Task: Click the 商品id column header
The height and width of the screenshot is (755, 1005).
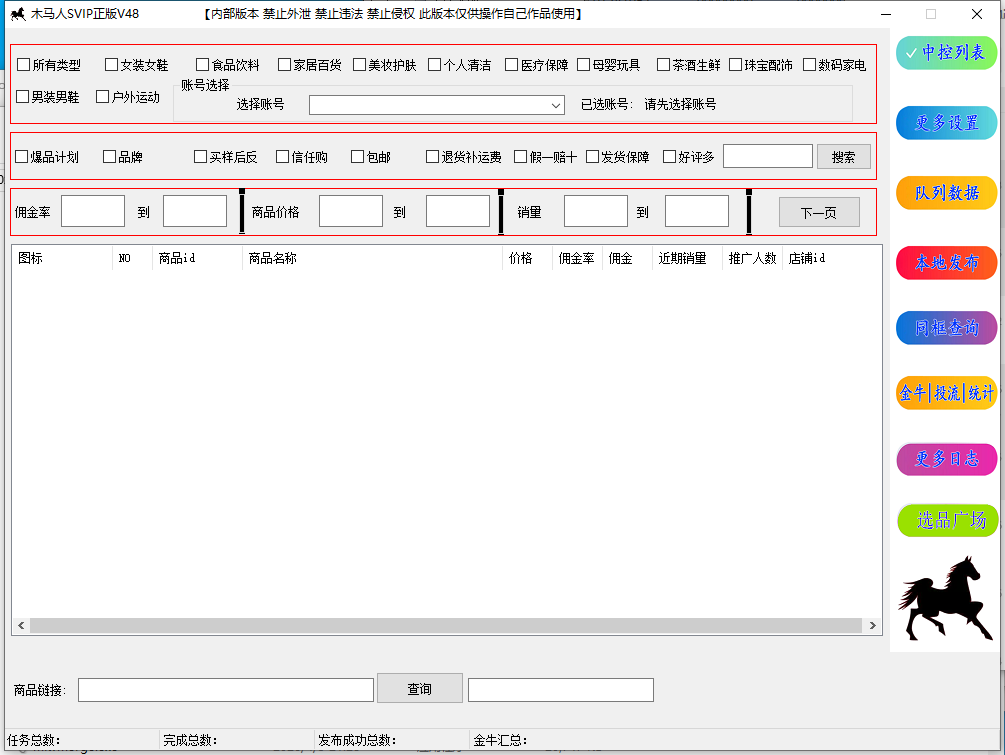Action: [x=197, y=258]
